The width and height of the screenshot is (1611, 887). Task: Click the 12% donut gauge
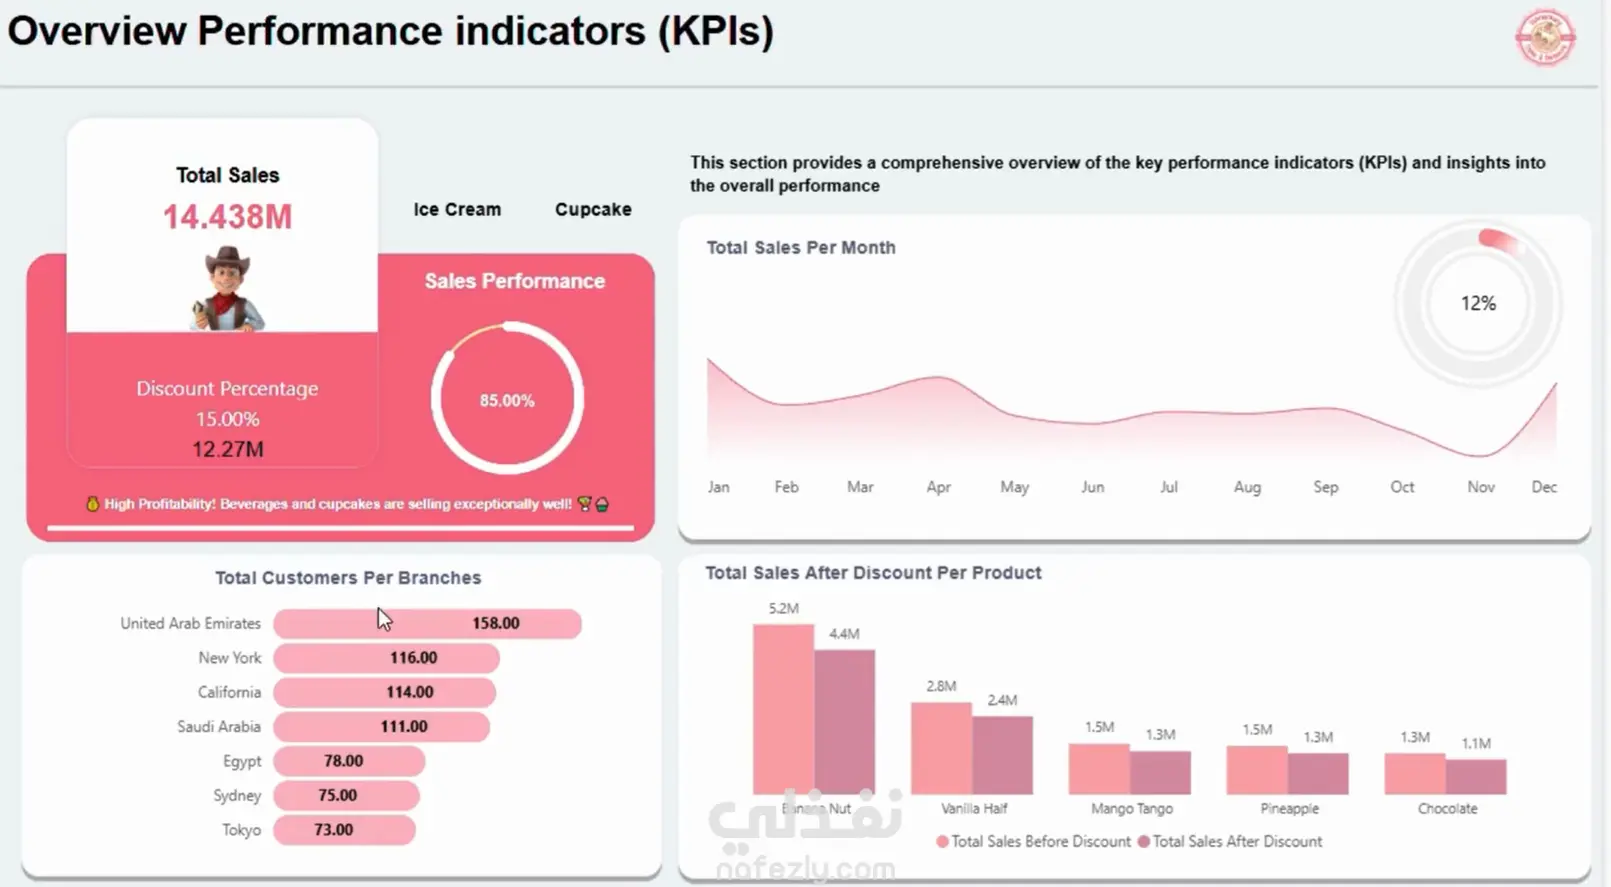1478,303
